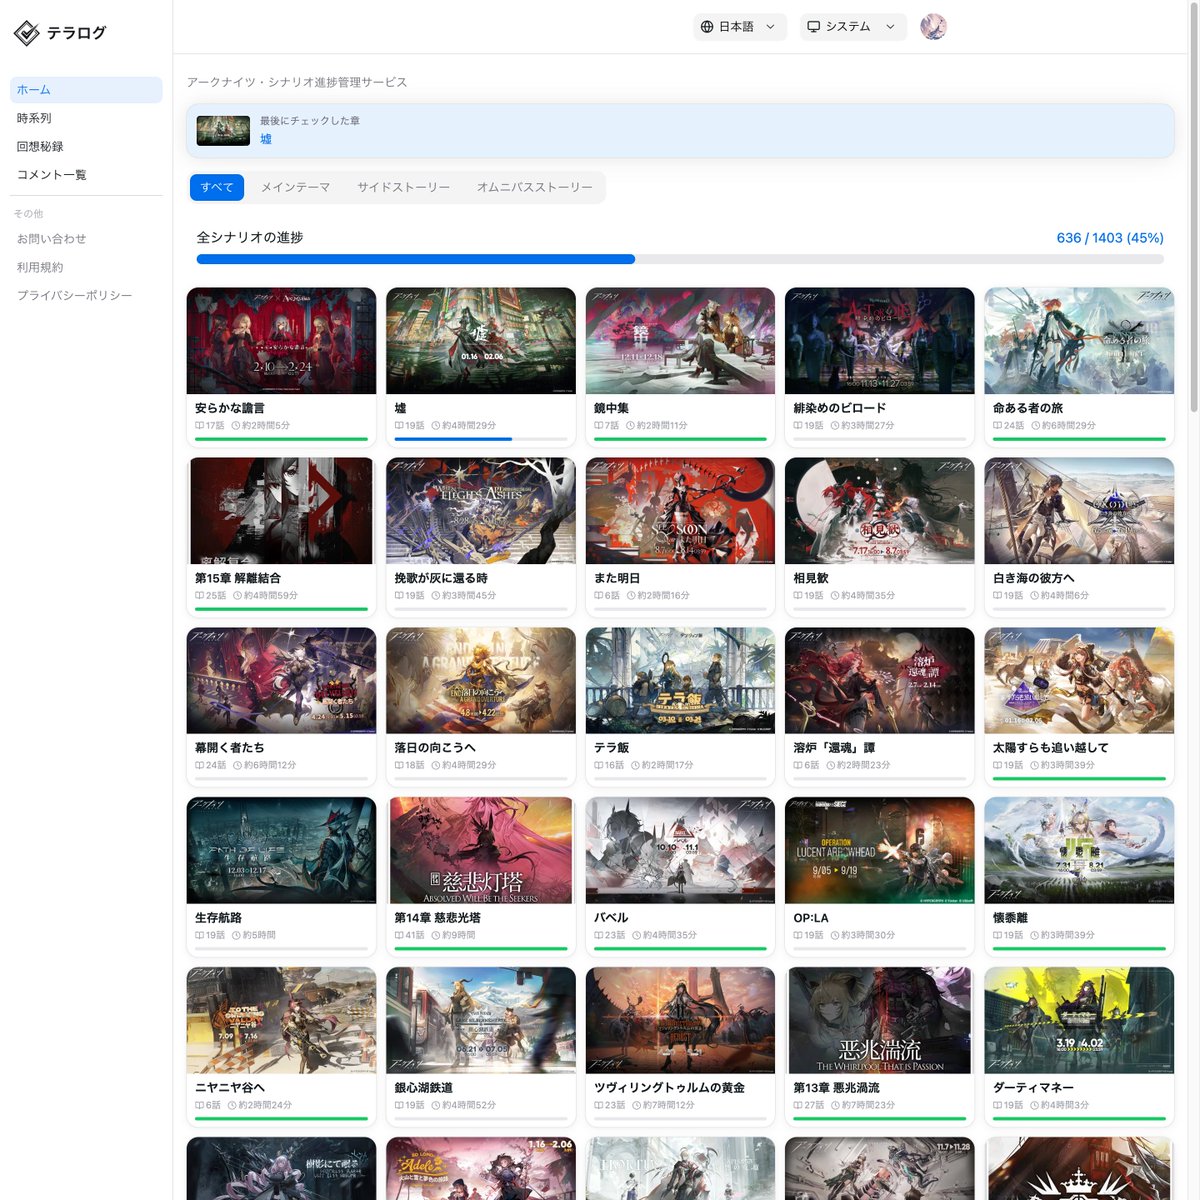Open the バベル card image
This screenshot has height=1200, width=1200.
pos(680,851)
